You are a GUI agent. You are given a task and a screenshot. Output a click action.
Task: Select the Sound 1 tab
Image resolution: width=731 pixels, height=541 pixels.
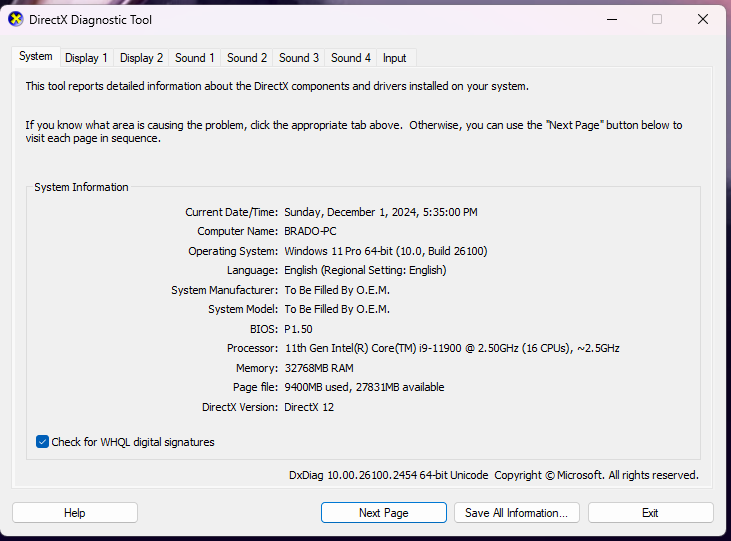[x=194, y=58]
